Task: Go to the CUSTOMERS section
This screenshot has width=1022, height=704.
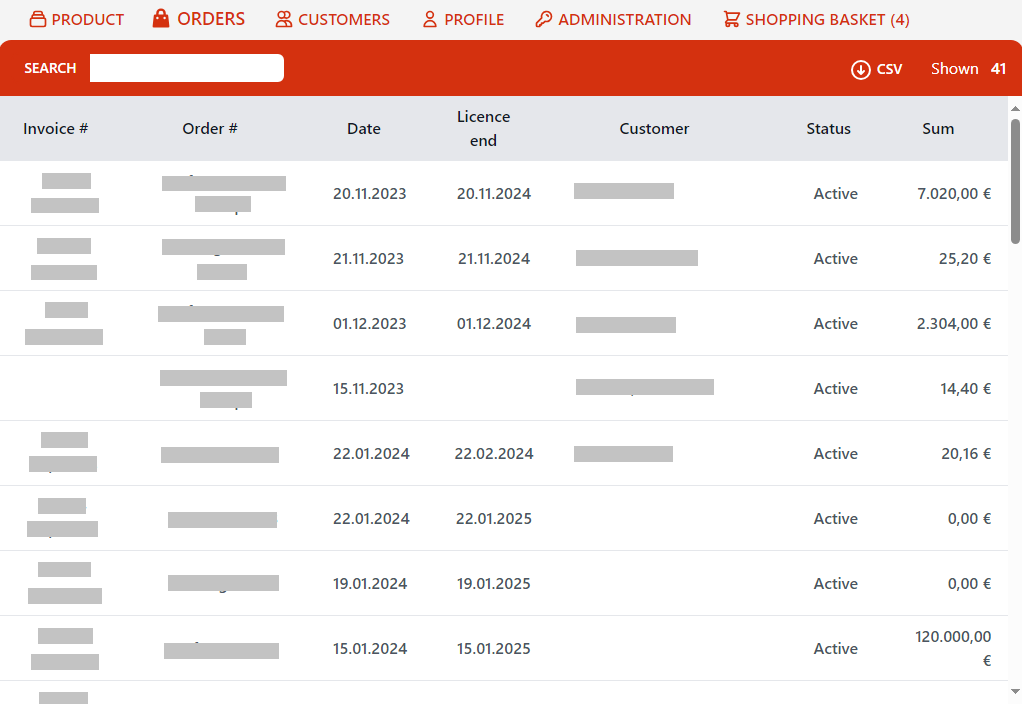Action: 332,20
